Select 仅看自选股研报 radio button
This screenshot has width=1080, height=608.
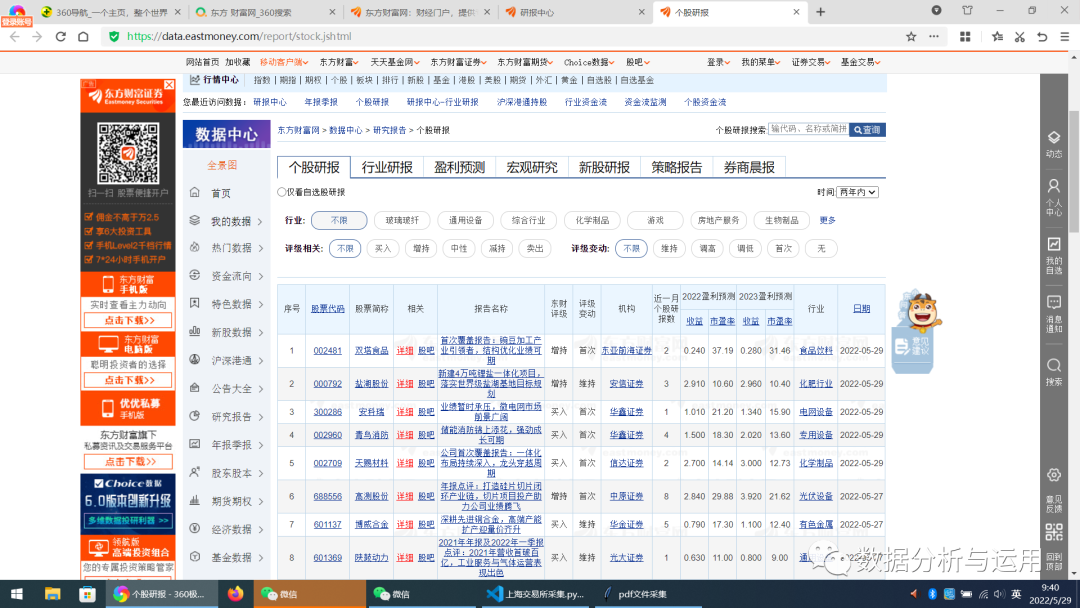(281, 192)
